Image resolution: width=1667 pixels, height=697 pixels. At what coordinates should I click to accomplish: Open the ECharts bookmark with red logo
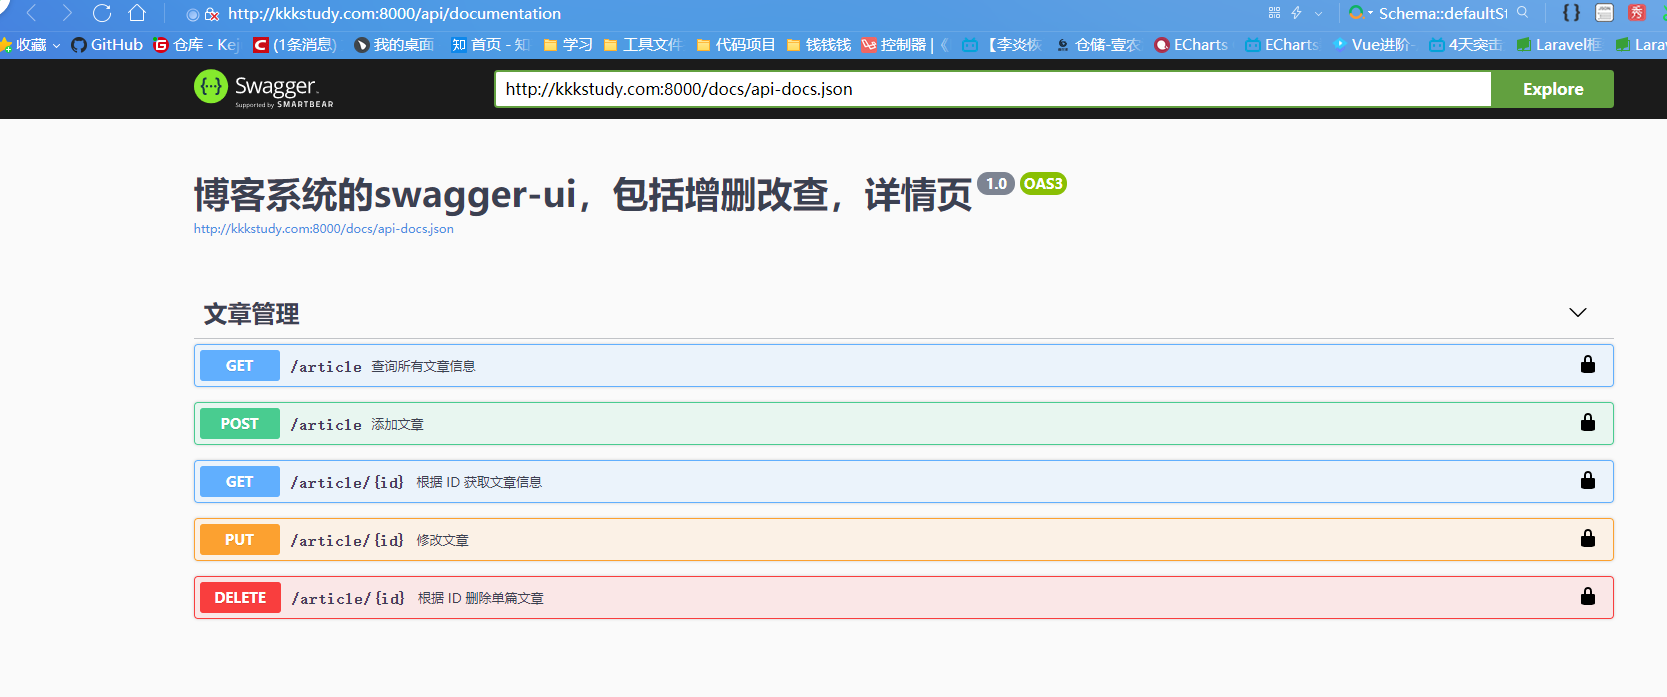tap(1191, 45)
